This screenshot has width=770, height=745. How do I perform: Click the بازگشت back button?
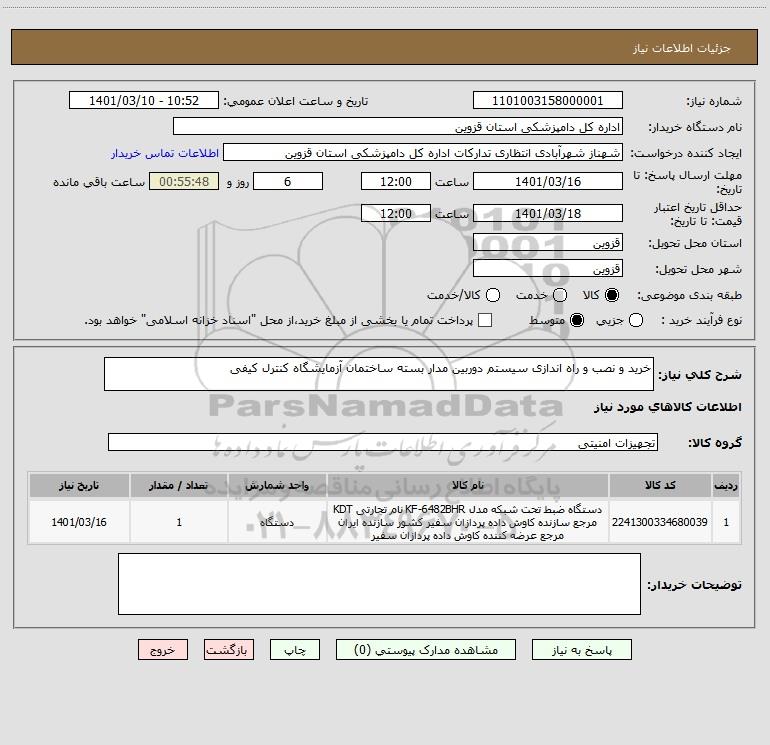pos(229,650)
